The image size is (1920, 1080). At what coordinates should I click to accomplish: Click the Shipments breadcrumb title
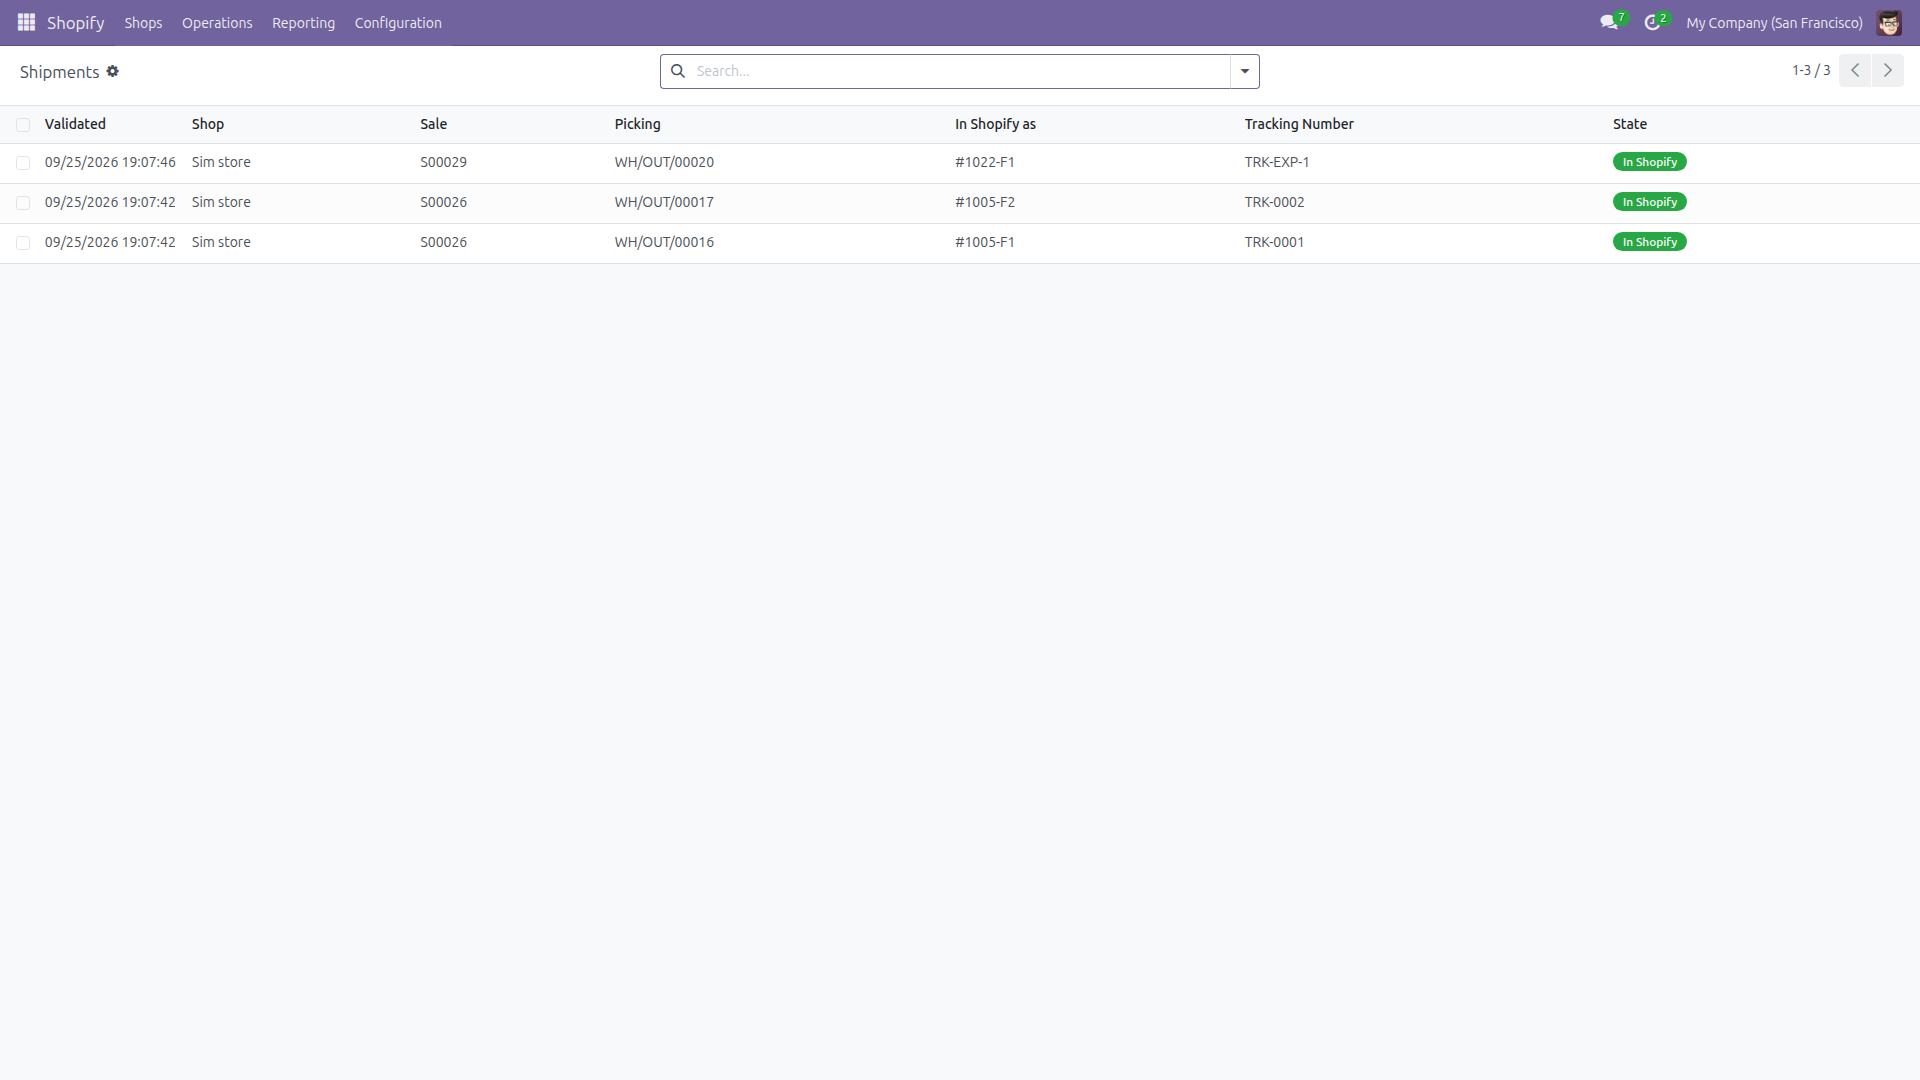[59, 72]
